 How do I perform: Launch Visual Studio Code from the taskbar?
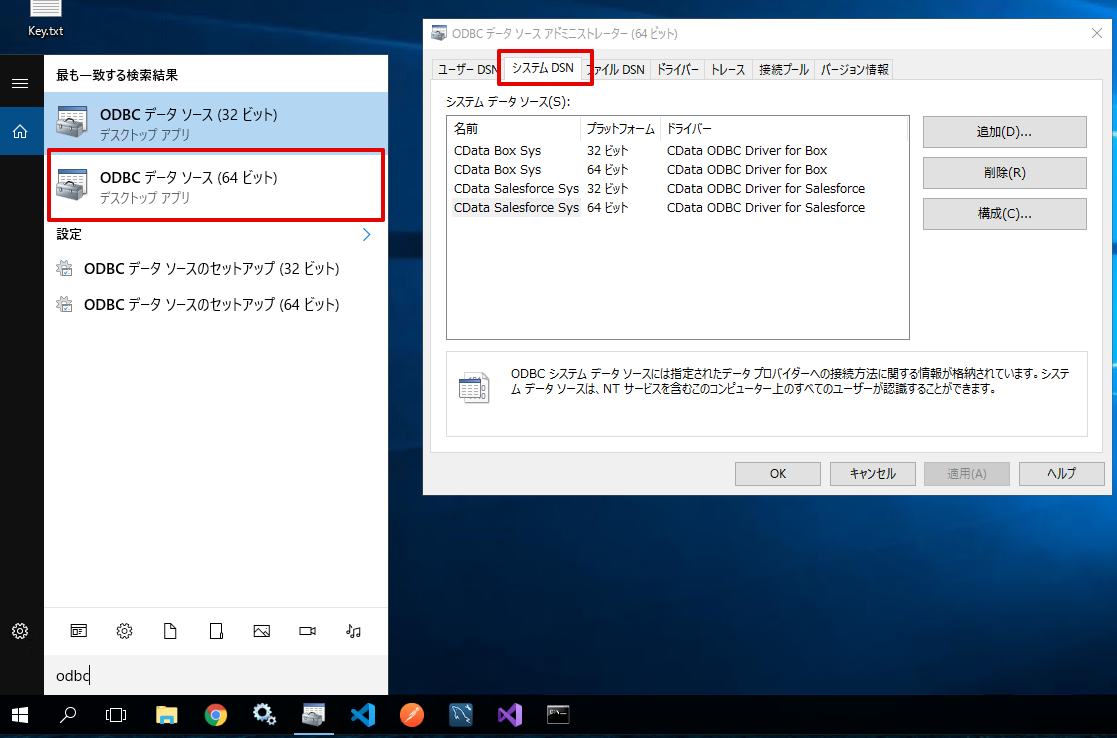coord(363,714)
